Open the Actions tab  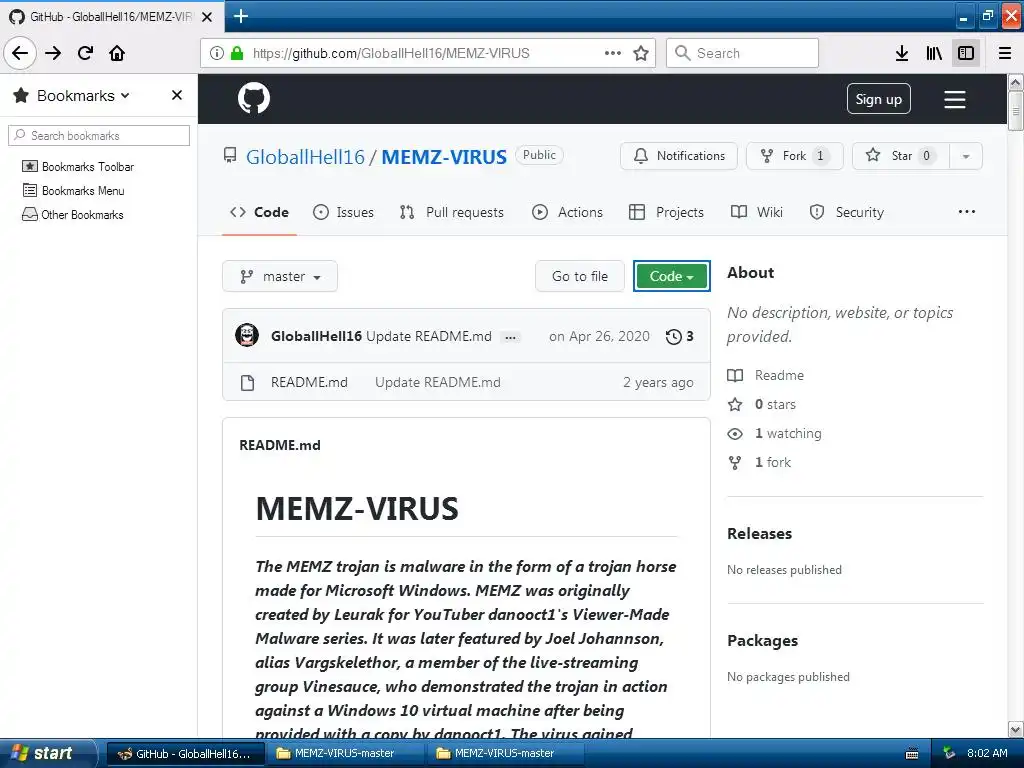click(568, 212)
